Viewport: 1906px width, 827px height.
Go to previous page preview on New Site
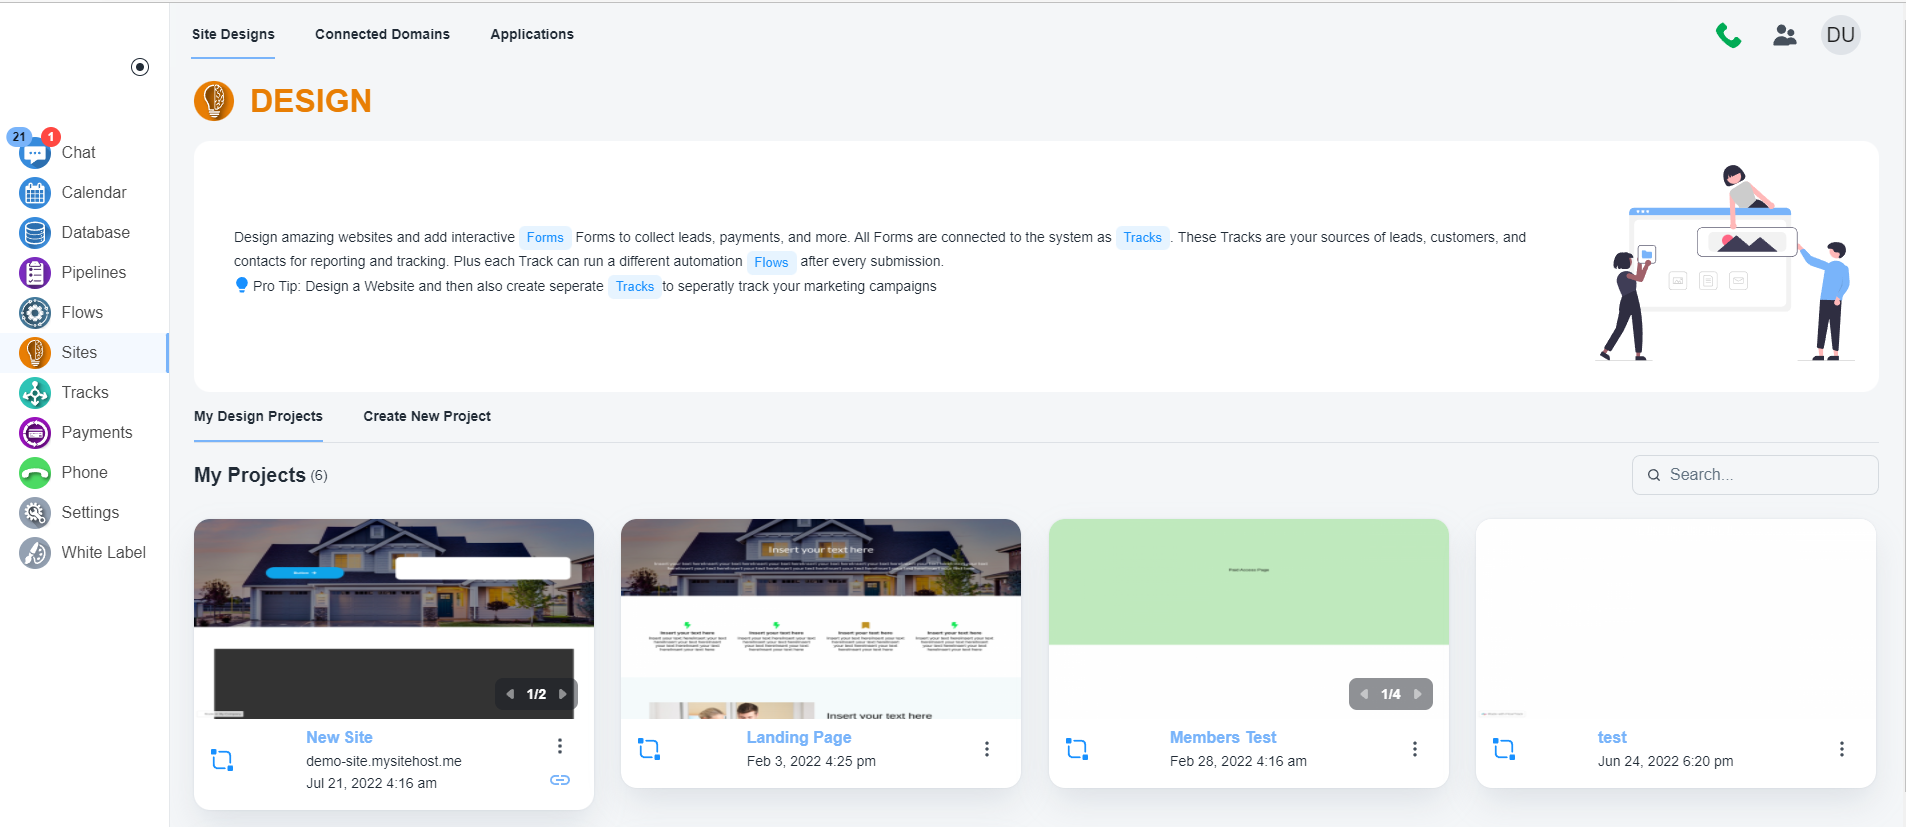coord(510,694)
